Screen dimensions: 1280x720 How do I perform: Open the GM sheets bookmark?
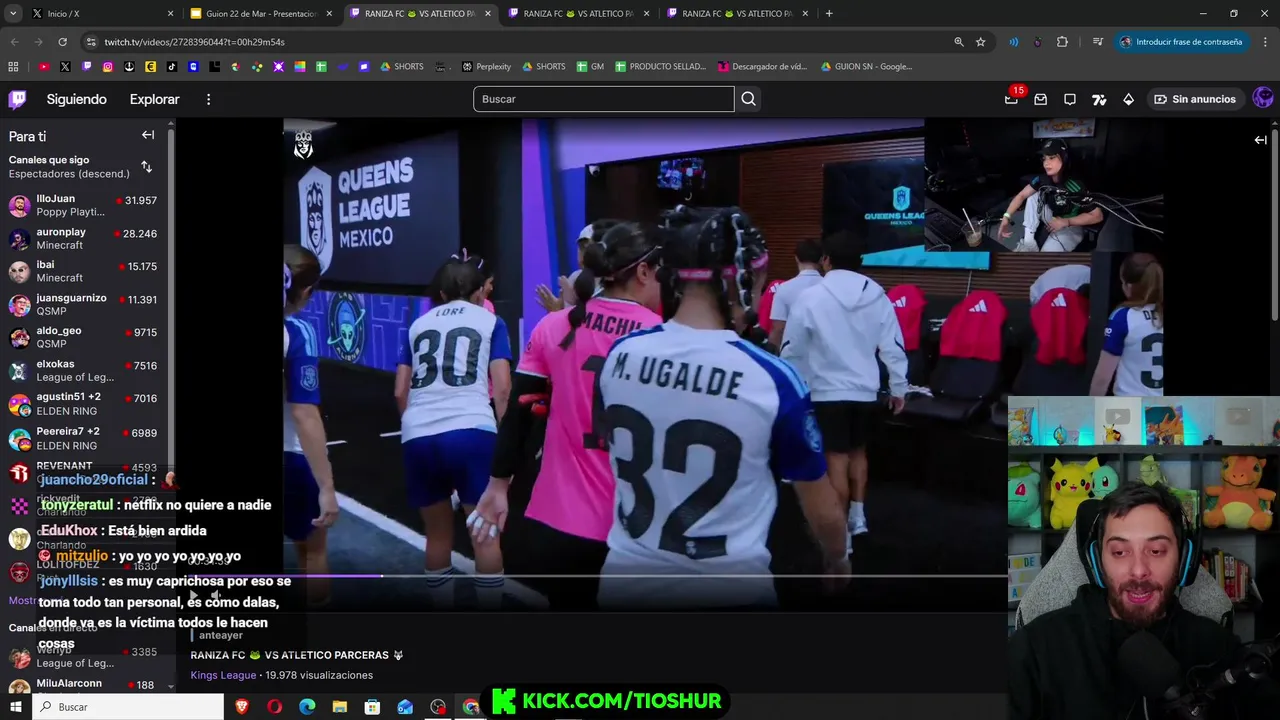click(590, 67)
